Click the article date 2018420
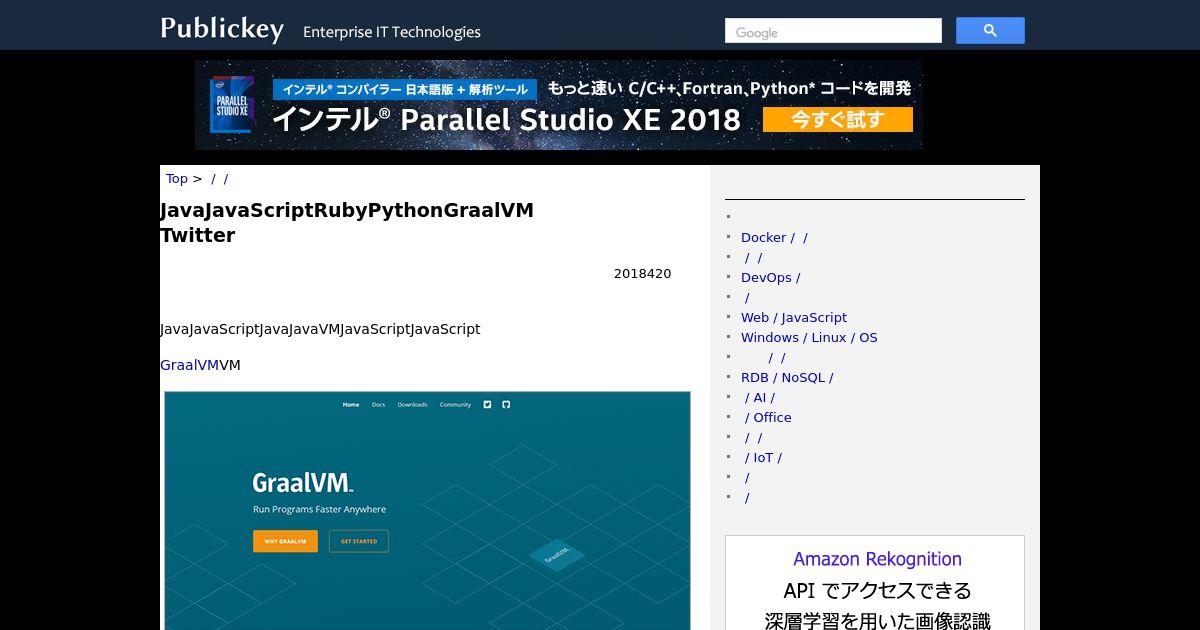The width and height of the screenshot is (1200, 630). tap(642, 273)
